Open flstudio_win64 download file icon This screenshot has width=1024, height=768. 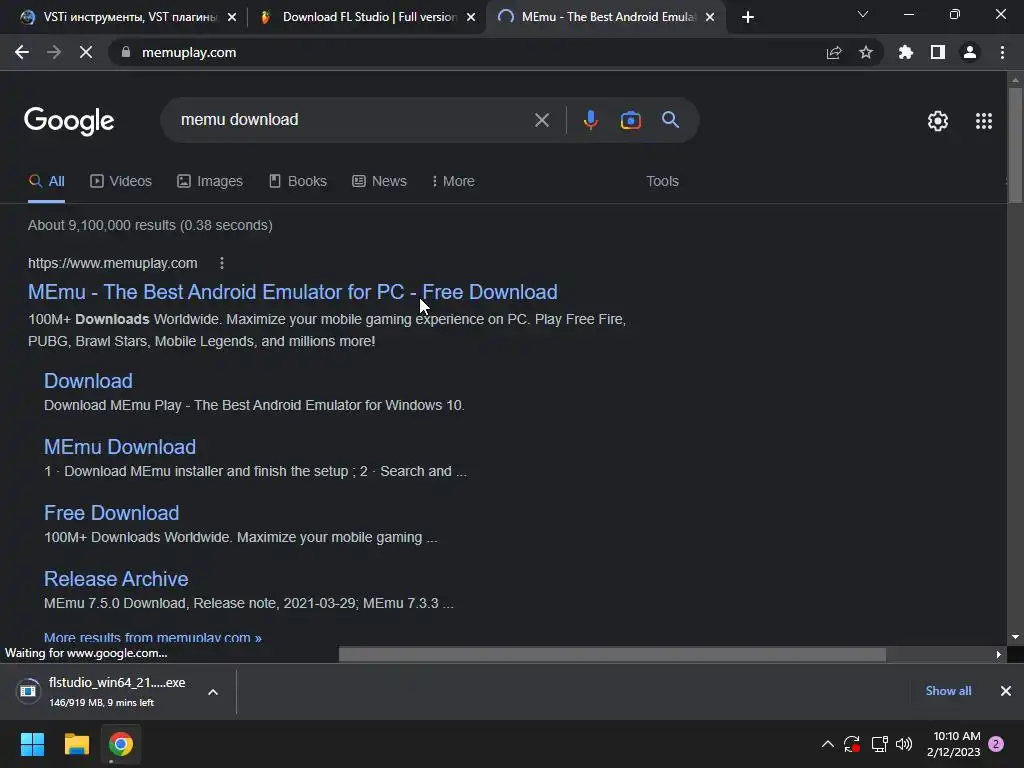(x=28, y=691)
